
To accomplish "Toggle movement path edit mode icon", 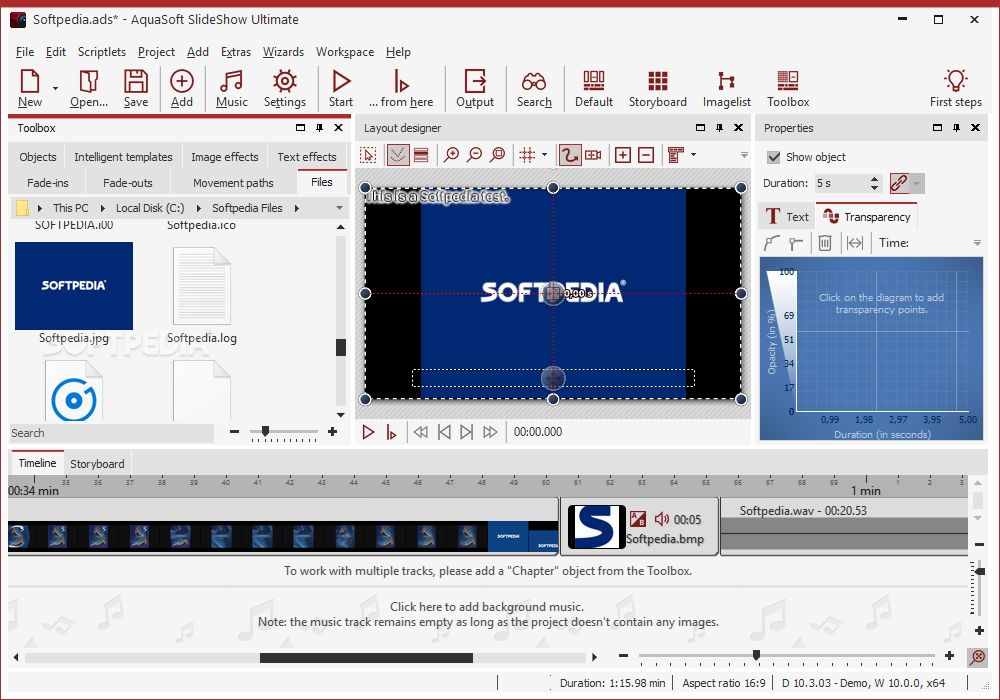I will (x=570, y=154).
